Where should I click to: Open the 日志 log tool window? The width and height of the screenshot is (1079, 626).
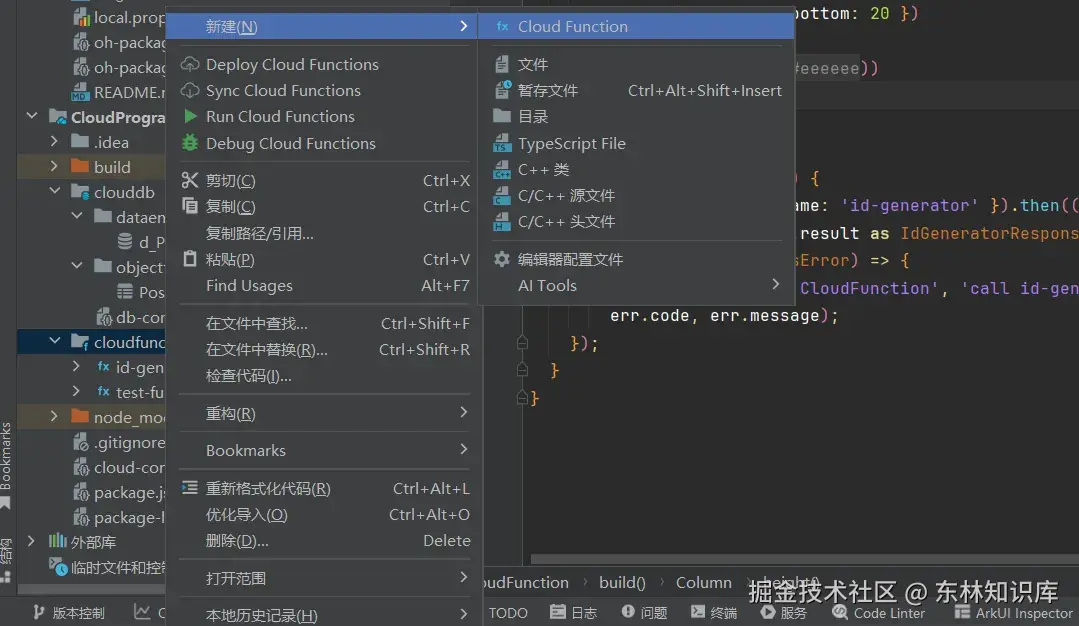574,612
